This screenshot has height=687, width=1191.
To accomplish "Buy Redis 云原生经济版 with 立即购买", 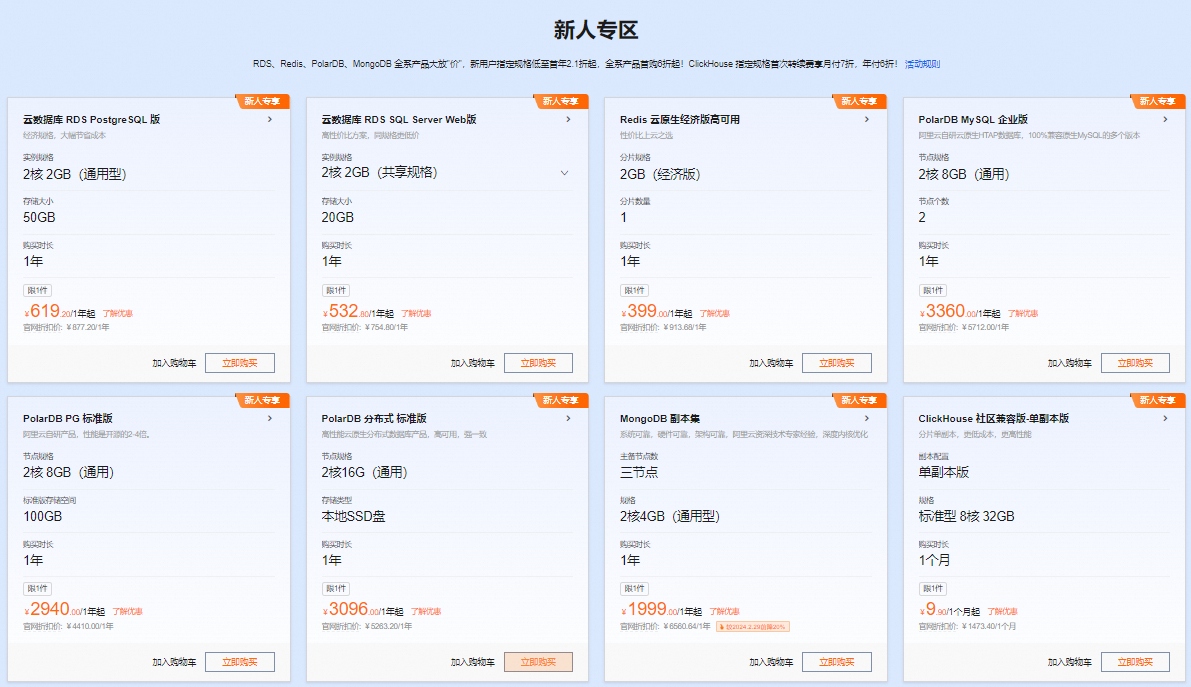I will coord(837,363).
